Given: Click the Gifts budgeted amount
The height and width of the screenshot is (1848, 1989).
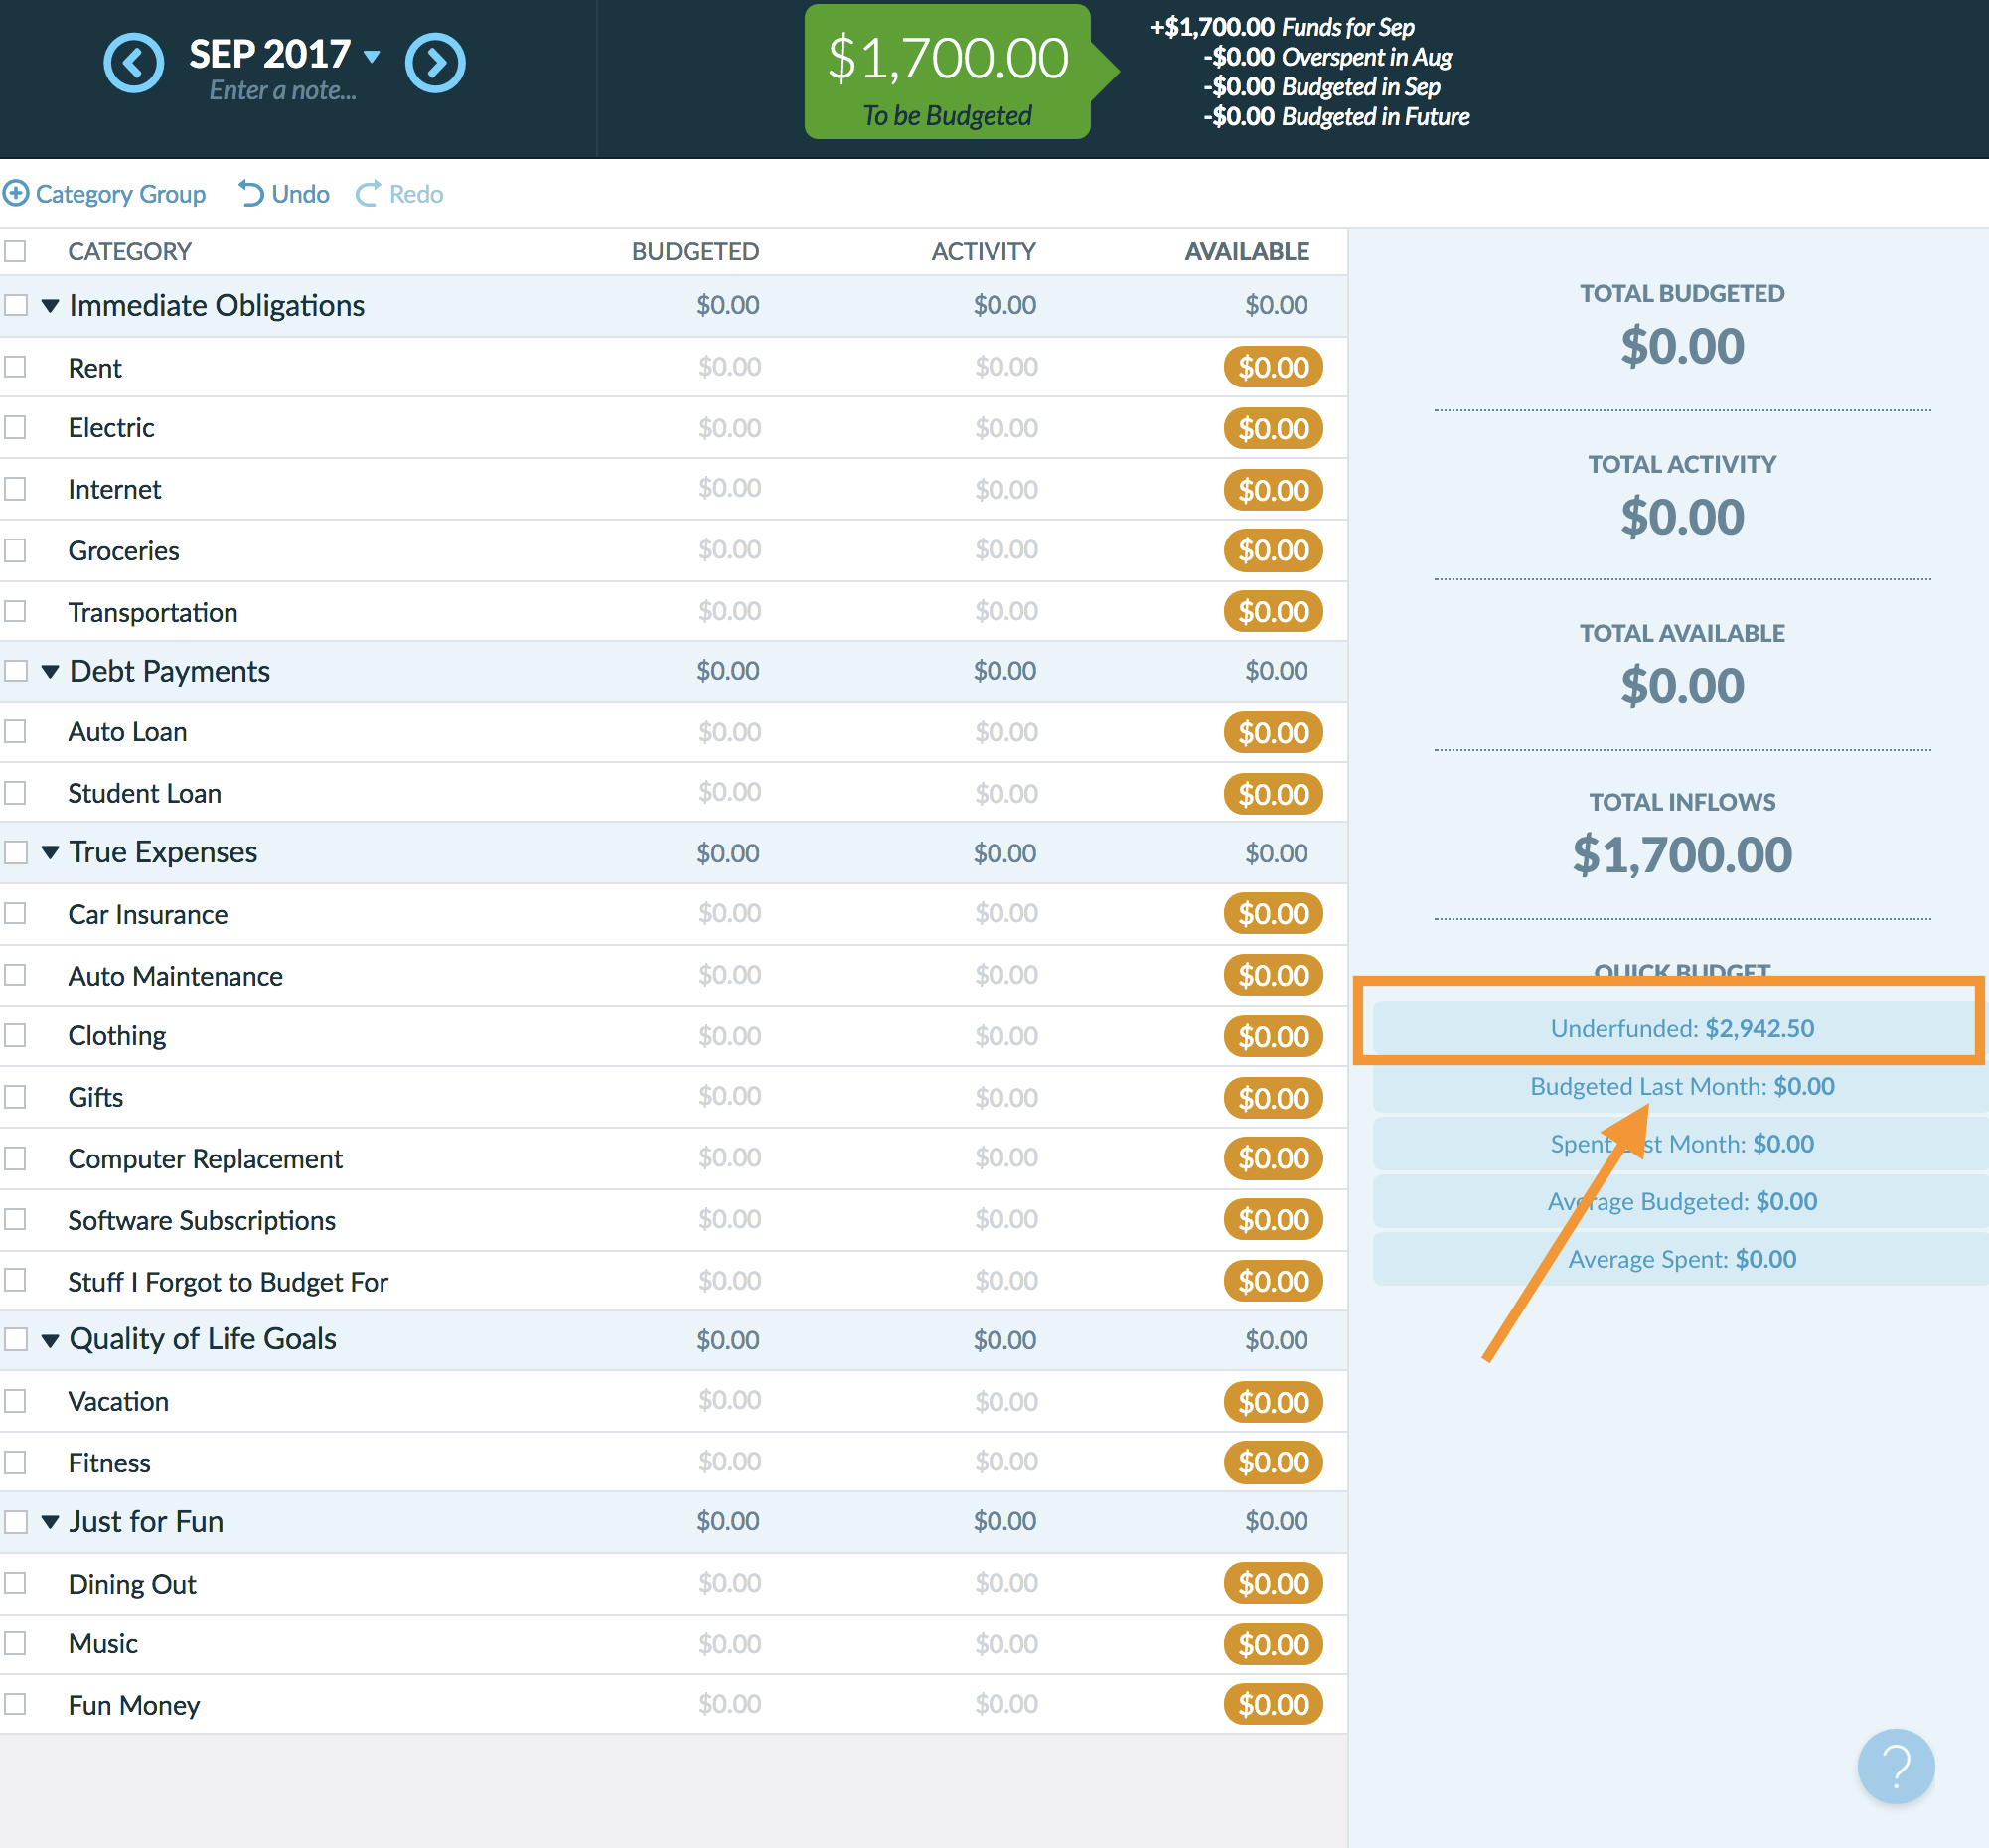Looking at the screenshot, I should click(x=729, y=1097).
